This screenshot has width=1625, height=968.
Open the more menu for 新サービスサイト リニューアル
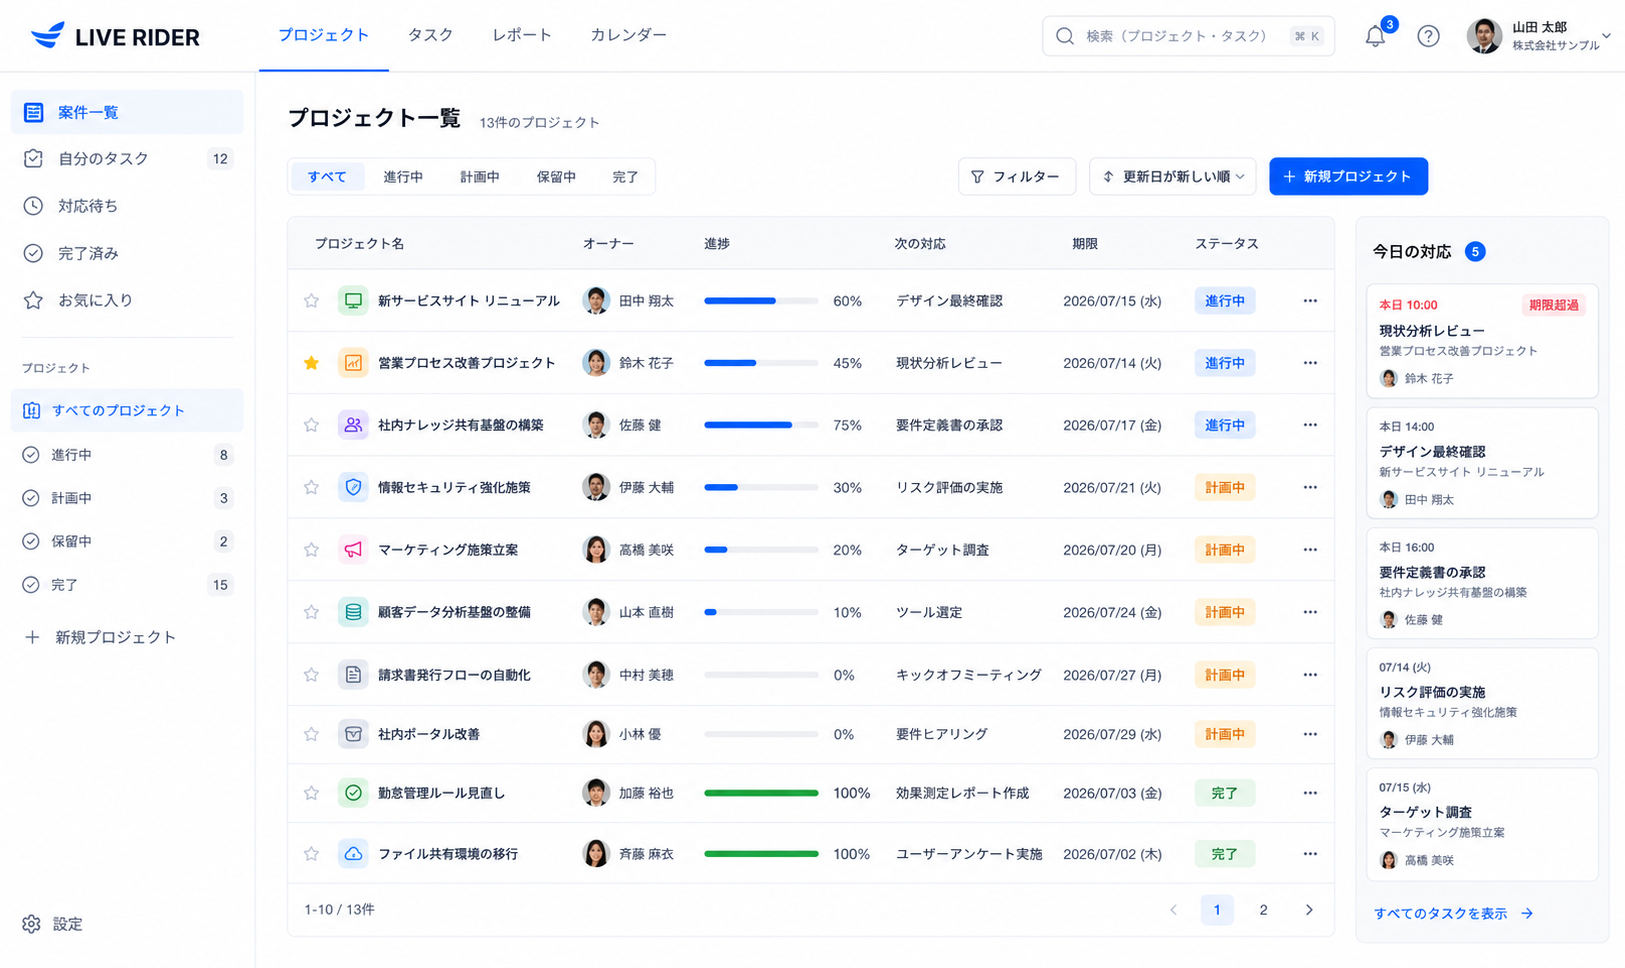(1310, 301)
